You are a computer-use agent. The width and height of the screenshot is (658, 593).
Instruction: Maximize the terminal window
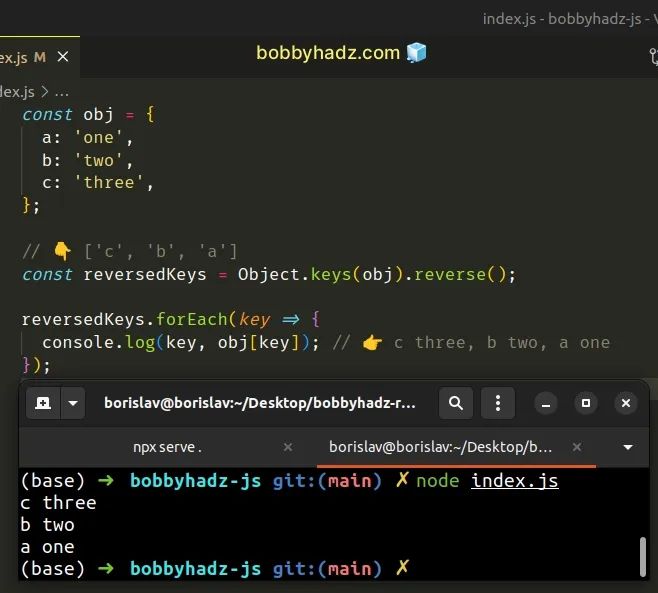point(586,403)
